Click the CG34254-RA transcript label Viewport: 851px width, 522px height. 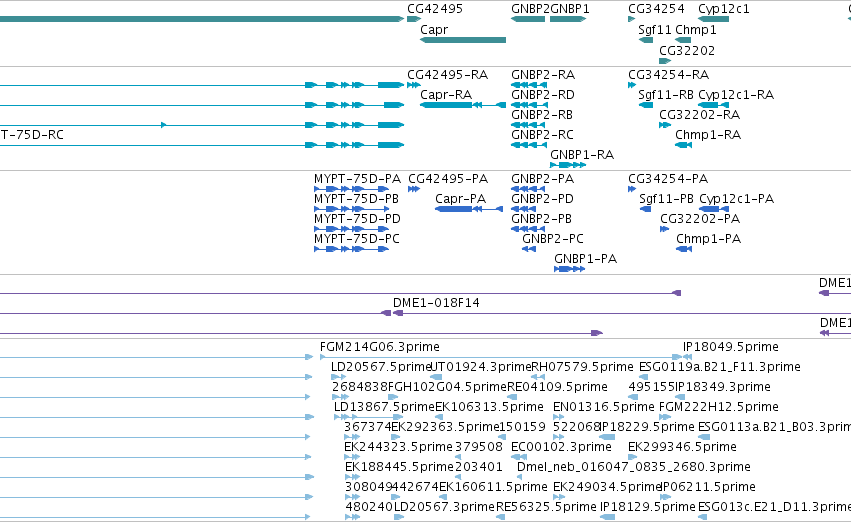pyautogui.click(x=669, y=74)
